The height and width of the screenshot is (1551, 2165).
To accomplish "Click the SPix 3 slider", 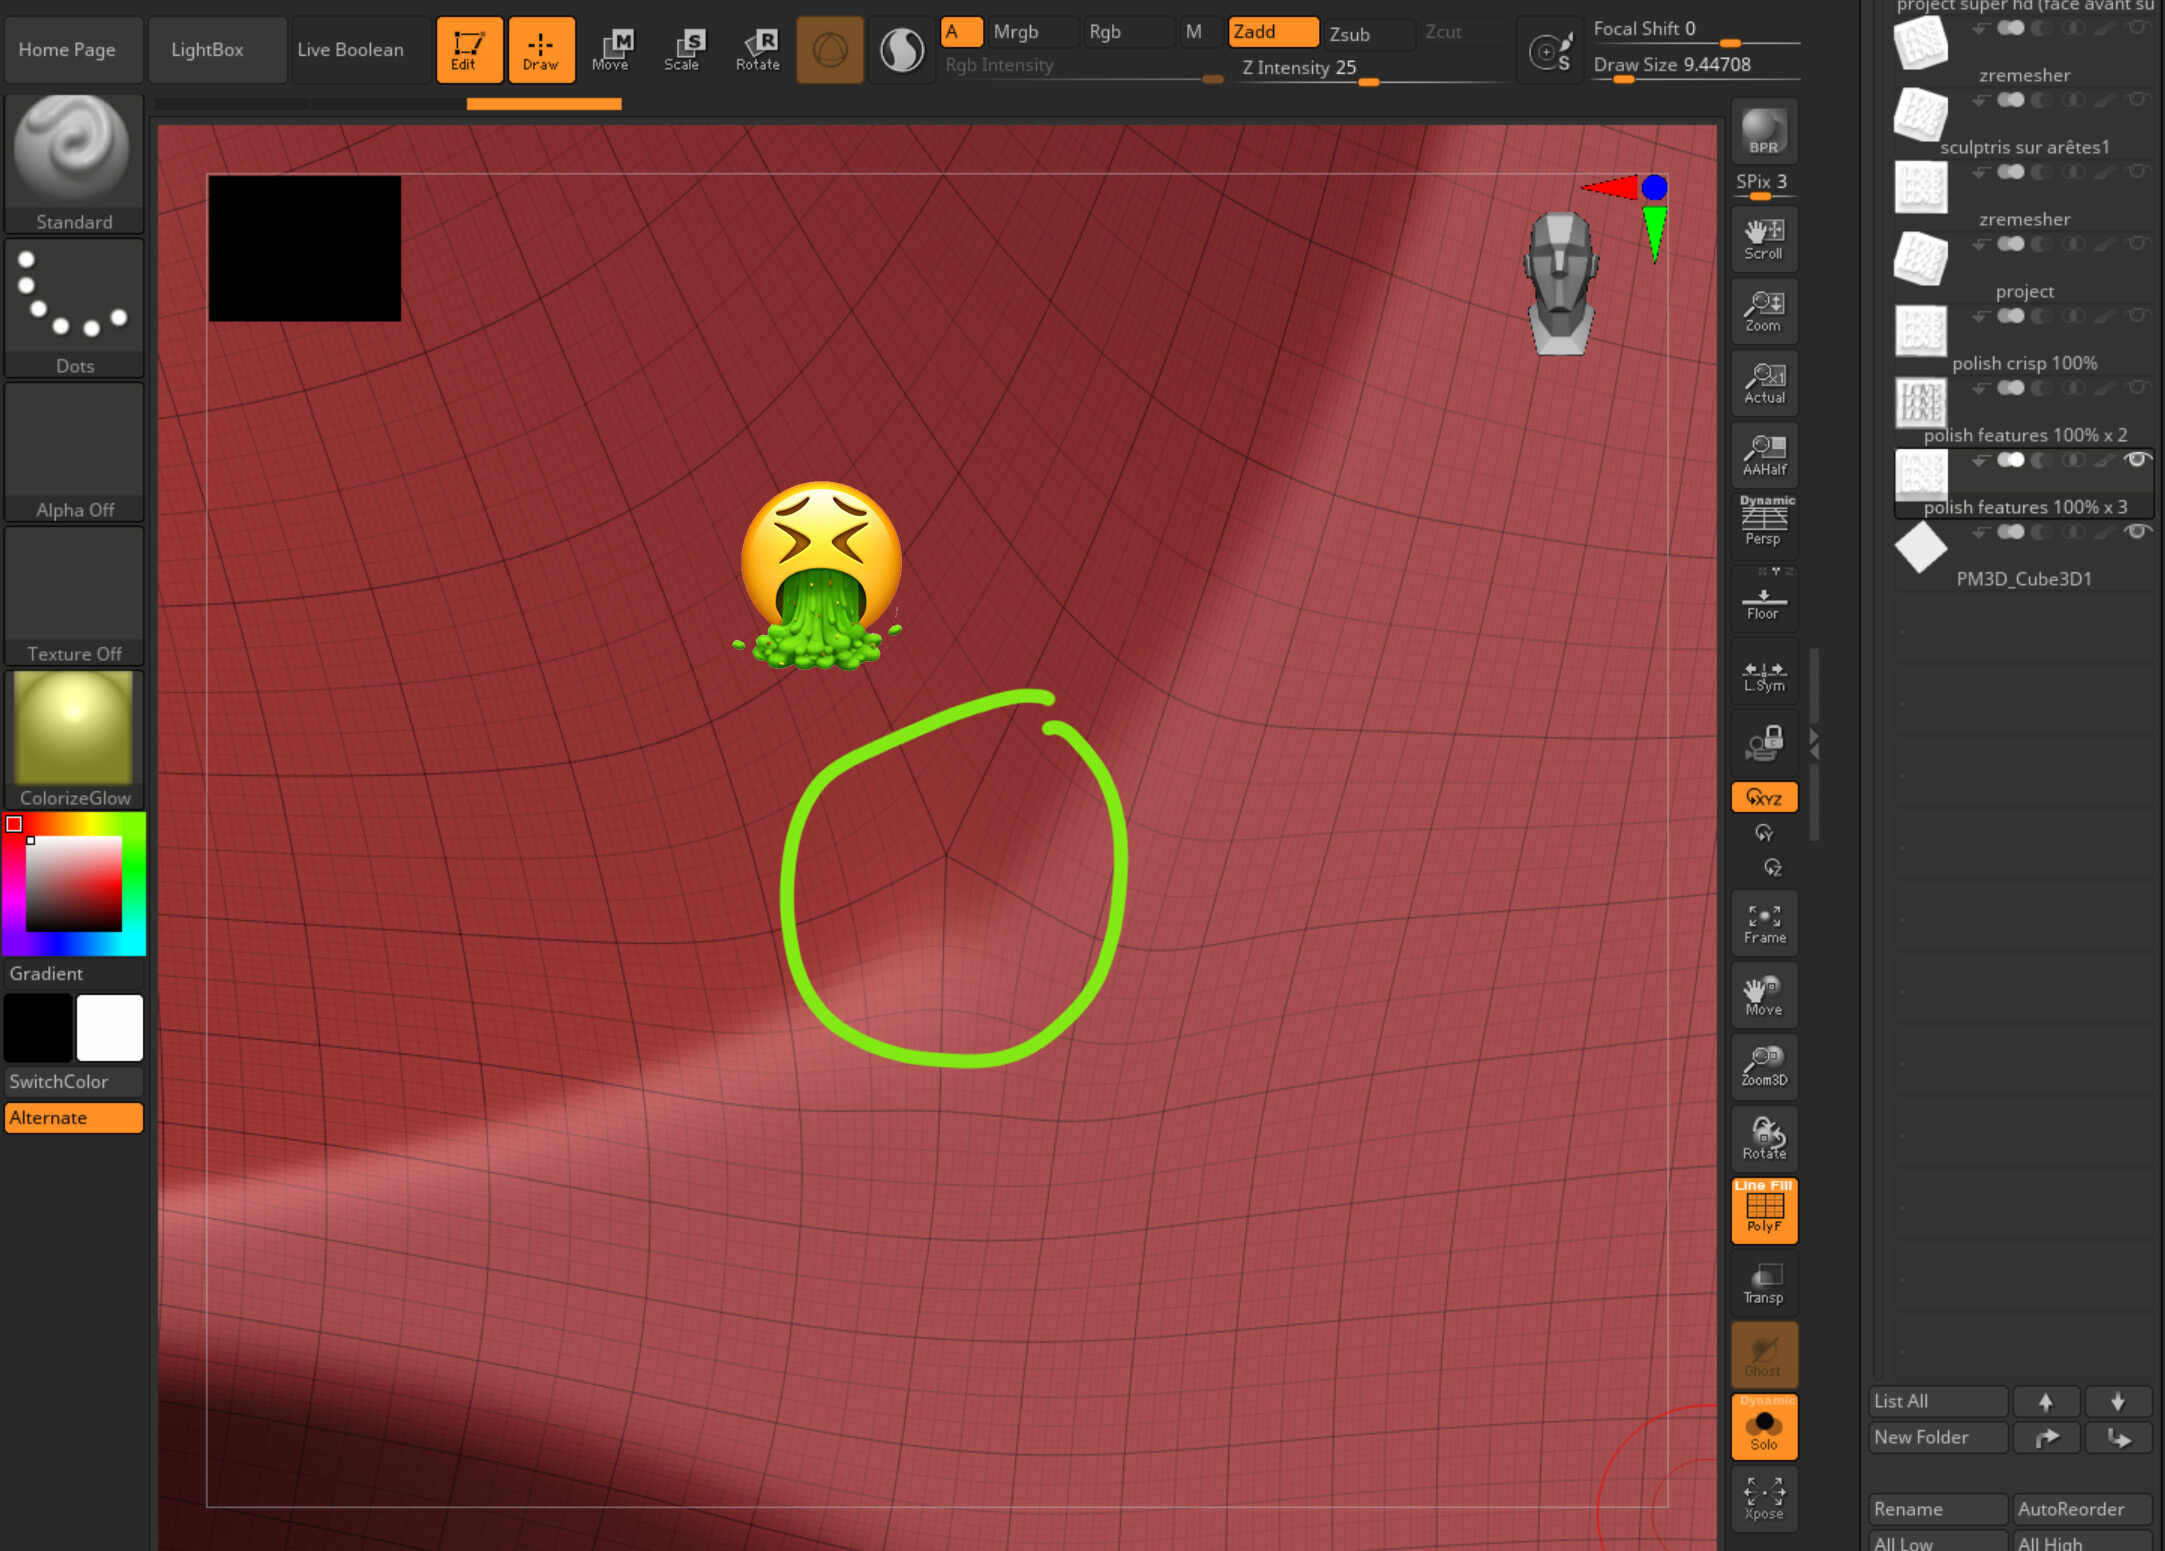I will [1764, 184].
